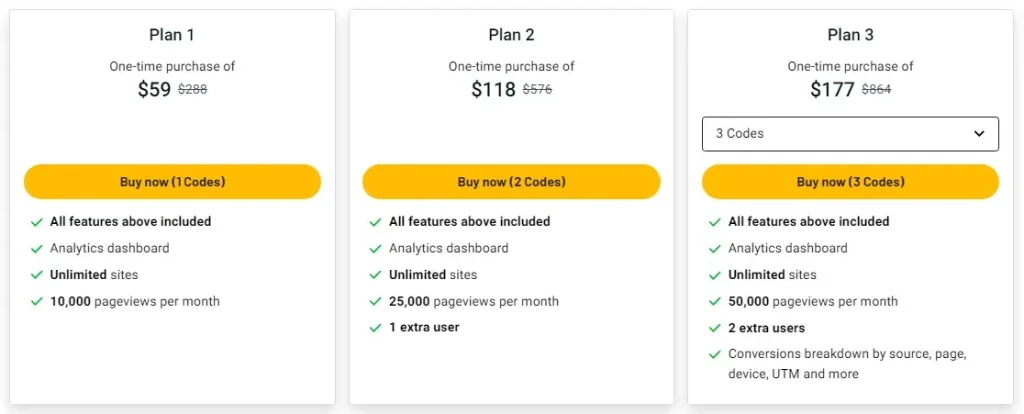Click checkmark beside 50,000 pageviews per month
This screenshot has height=414, width=1024.
point(714,301)
